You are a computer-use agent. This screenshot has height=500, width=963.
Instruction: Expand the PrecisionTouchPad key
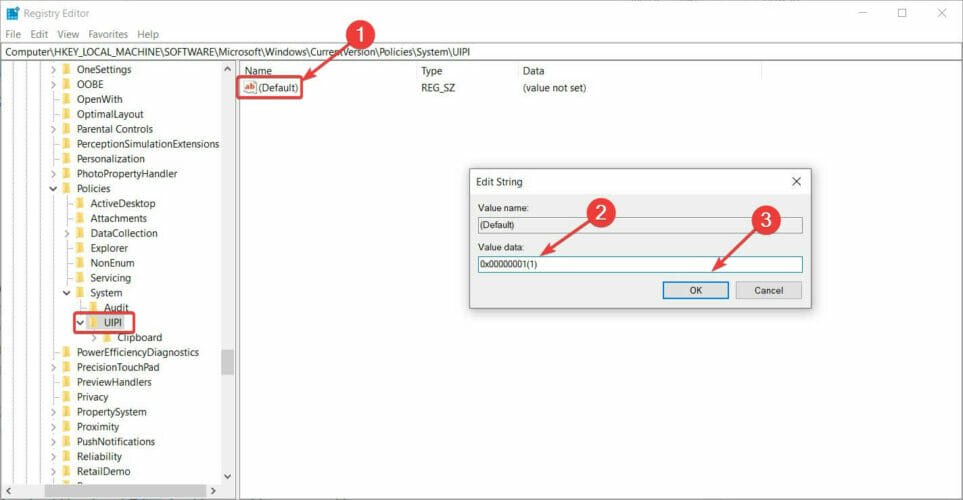[53, 367]
